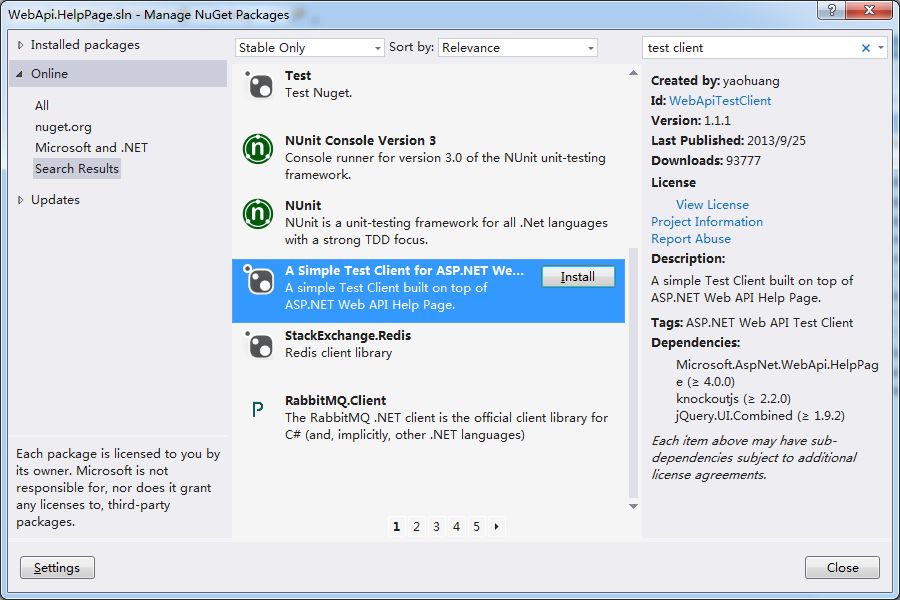Select Search Results in the tree

point(77,169)
